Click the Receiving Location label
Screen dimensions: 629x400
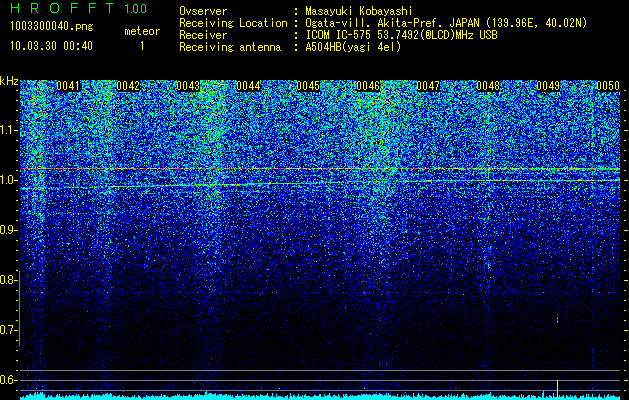tap(233, 23)
